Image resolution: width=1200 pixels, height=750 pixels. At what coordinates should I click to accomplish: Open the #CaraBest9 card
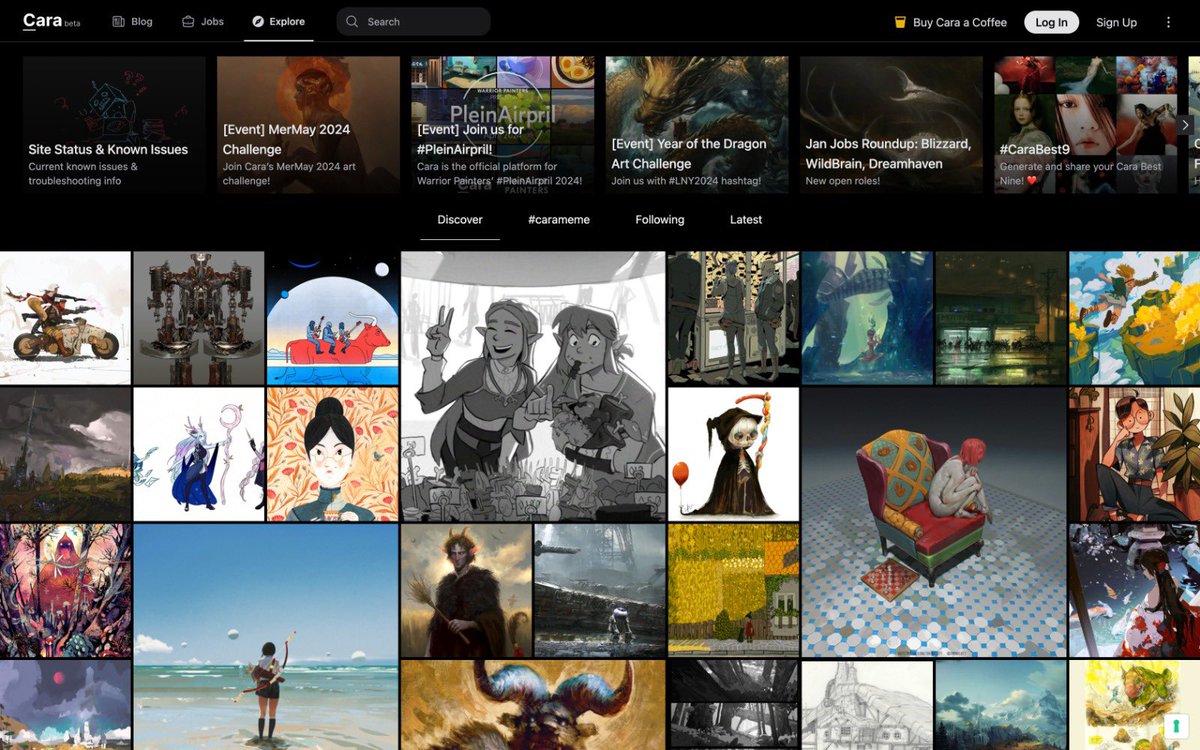[x=1085, y=124]
